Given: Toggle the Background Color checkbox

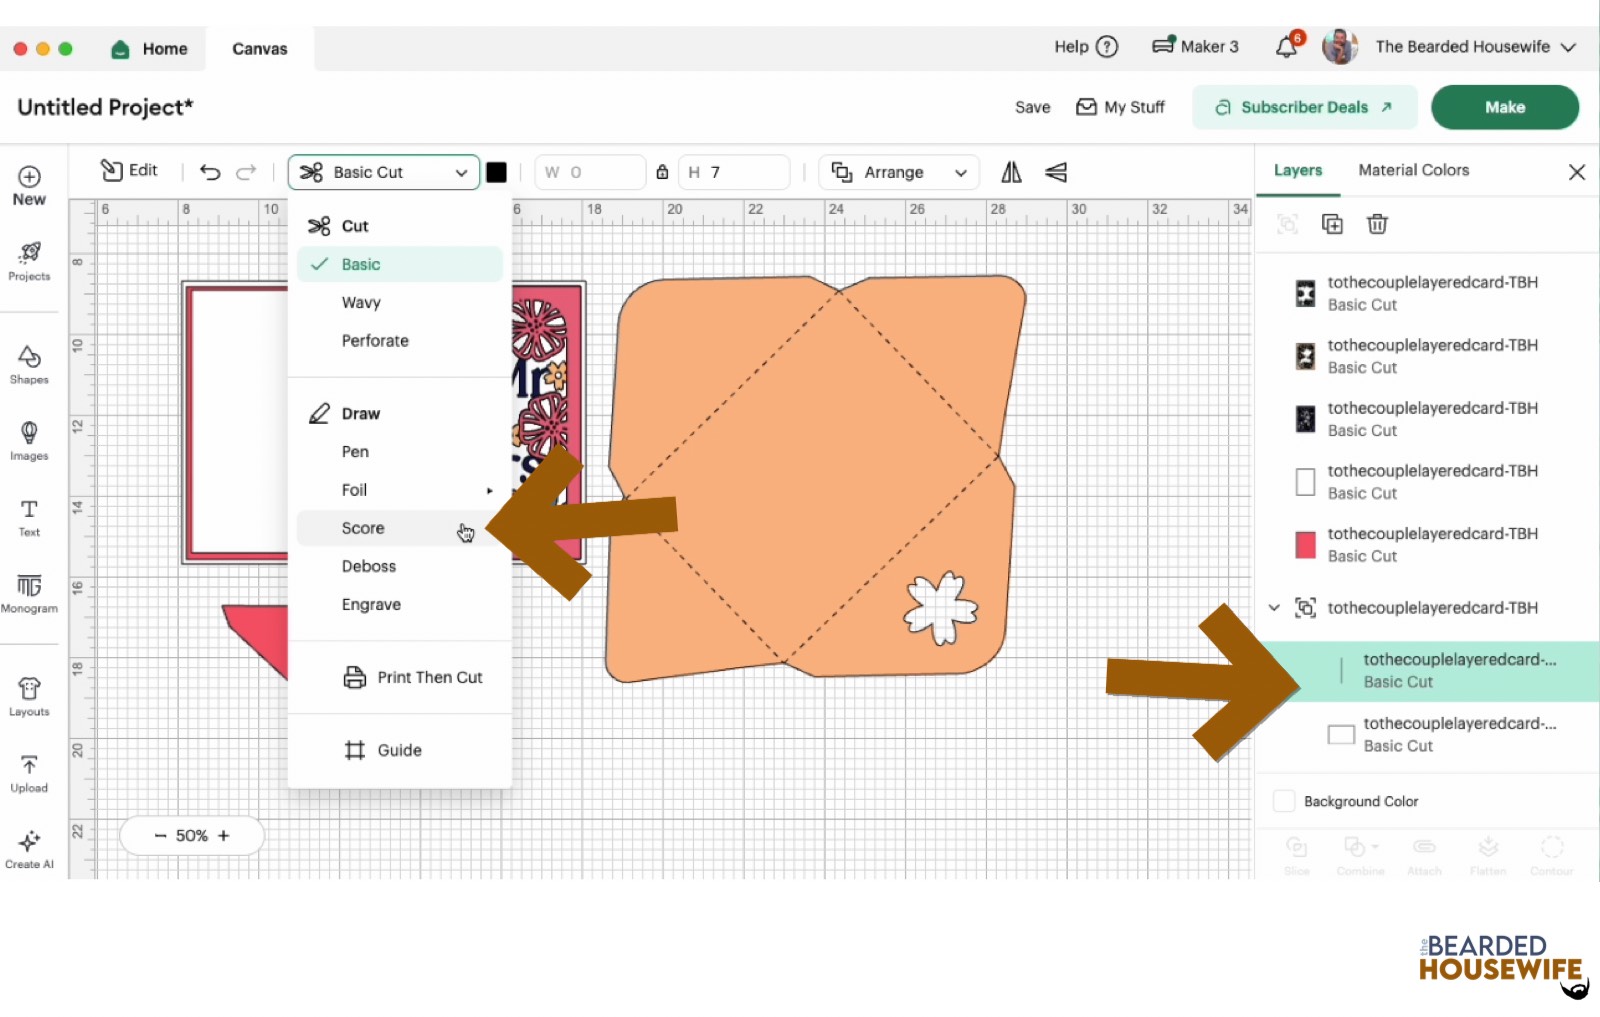Looking at the screenshot, I should 1284,801.
